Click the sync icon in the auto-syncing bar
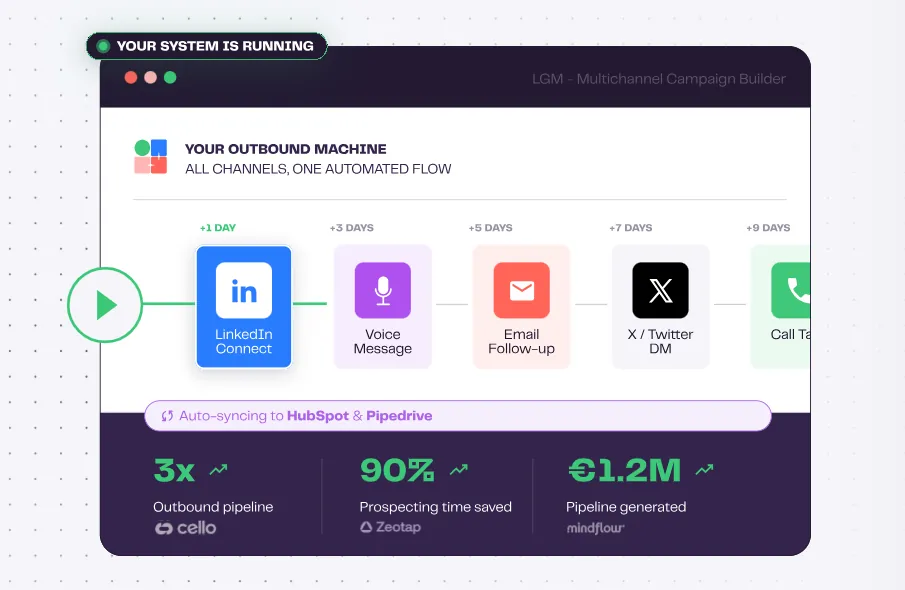 click(167, 416)
